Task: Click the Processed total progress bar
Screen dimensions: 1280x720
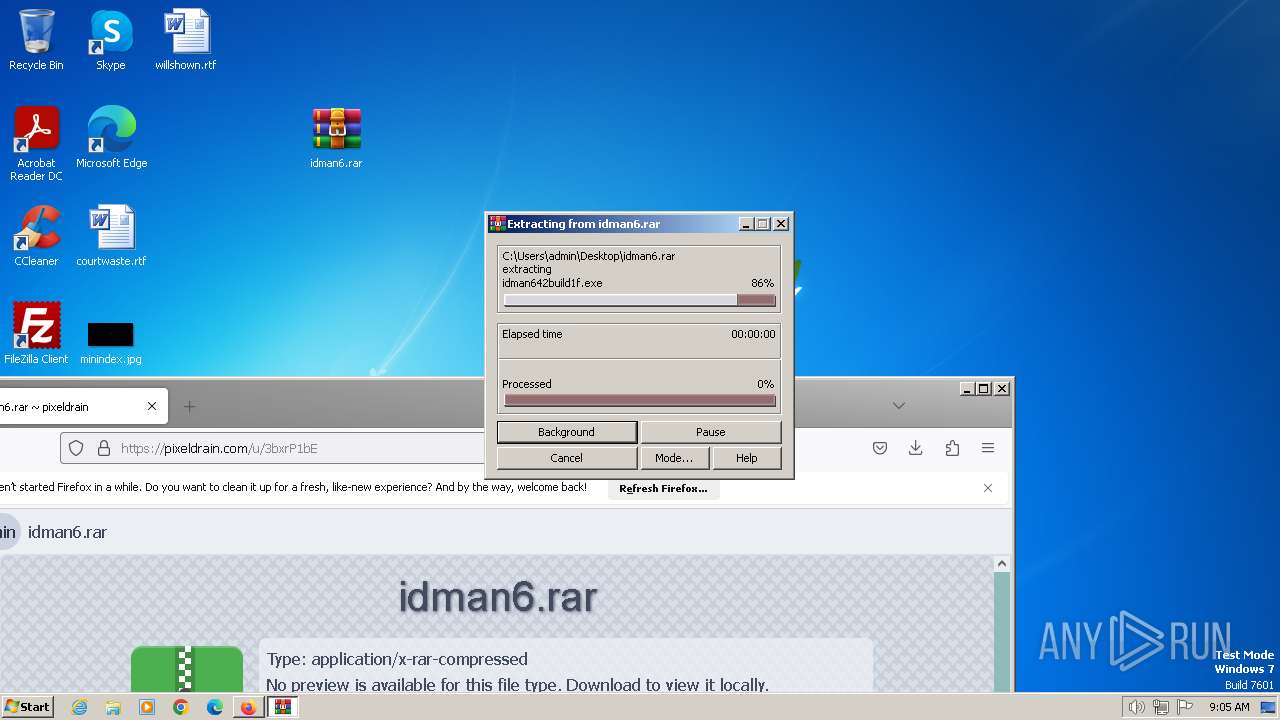Action: [640, 400]
